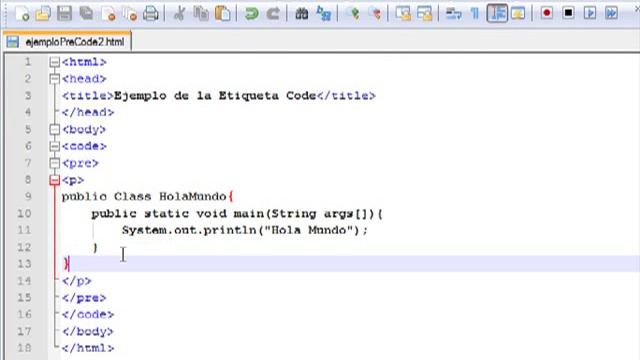Copy selection using the Copy icon

pyautogui.click(x=201, y=13)
